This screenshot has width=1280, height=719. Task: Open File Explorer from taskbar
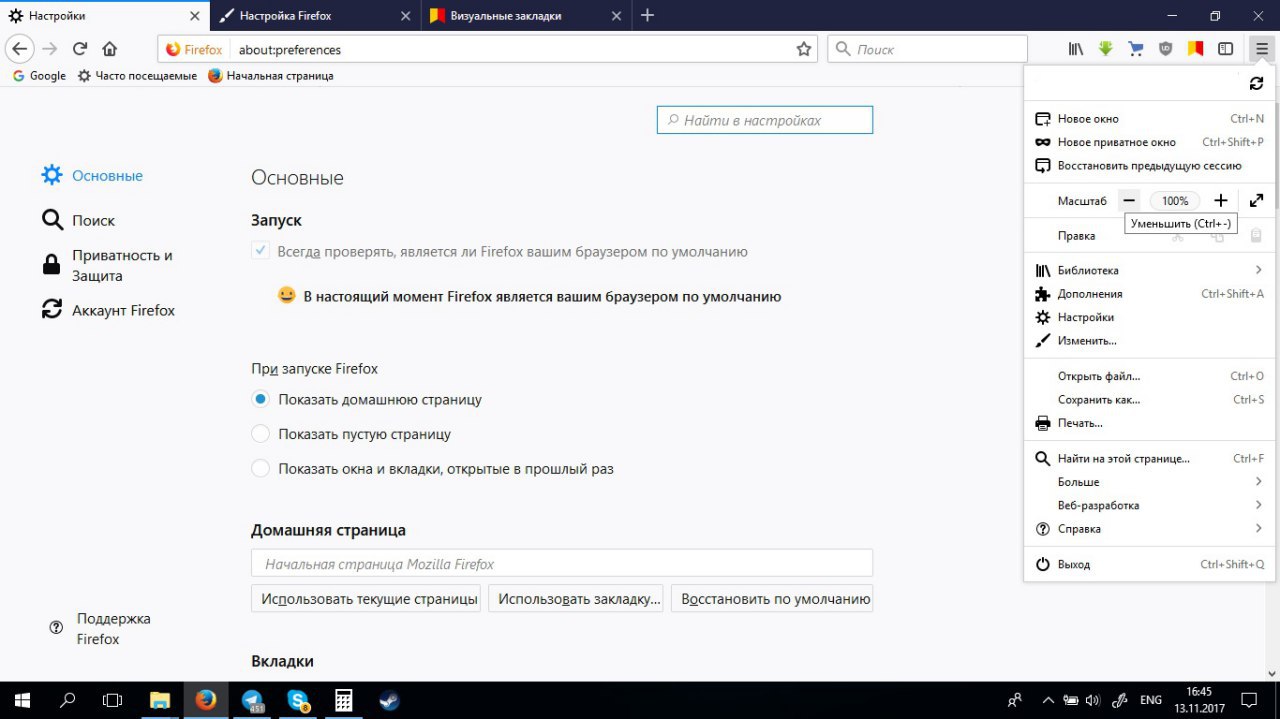tap(160, 700)
